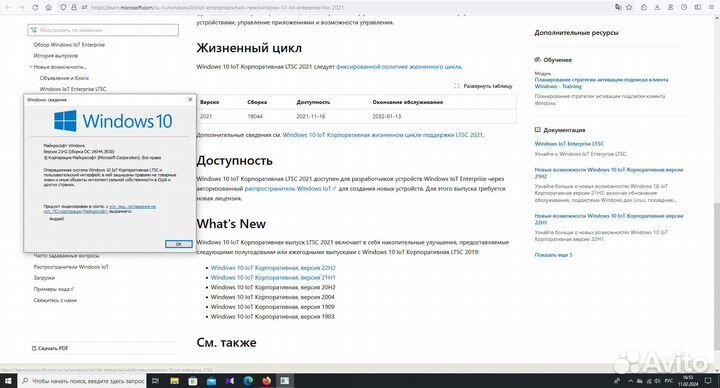The image size is (720, 388).
Task: Open 'Примеры кода' sidebar link
Action: coord(53,289)
